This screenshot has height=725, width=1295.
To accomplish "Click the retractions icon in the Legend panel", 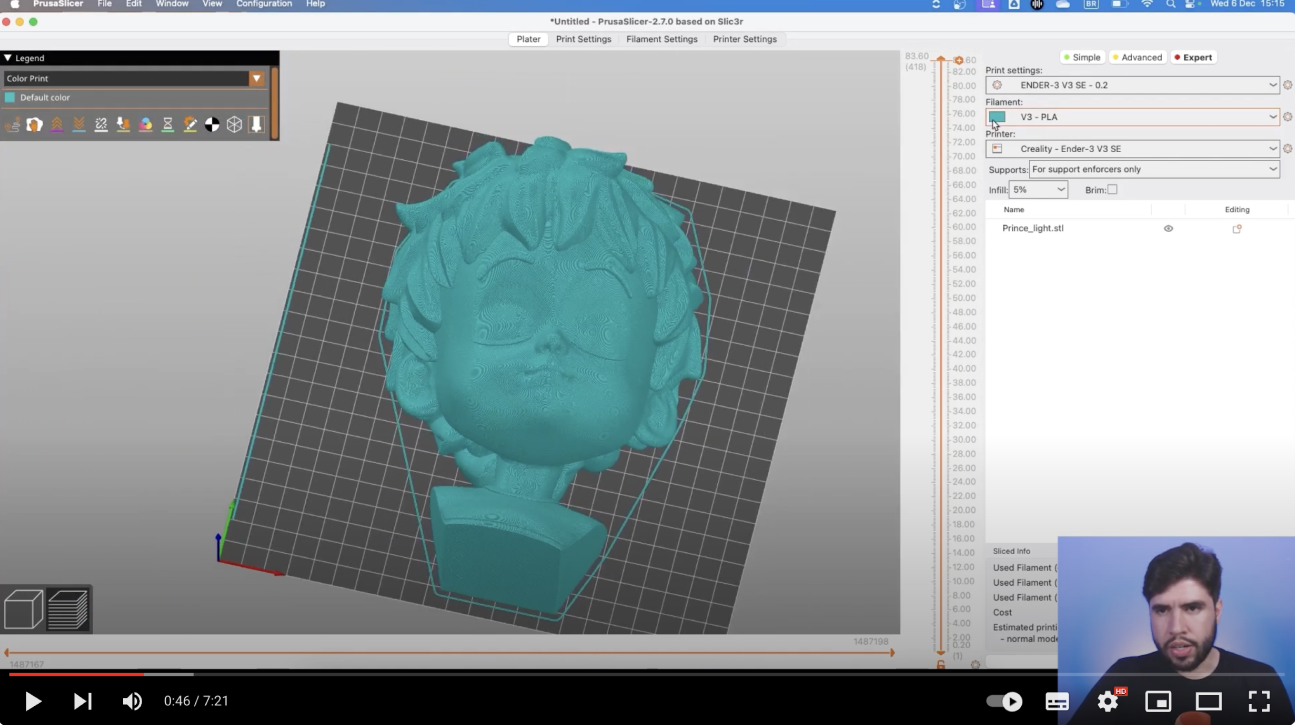I will (x=57, y=124).
